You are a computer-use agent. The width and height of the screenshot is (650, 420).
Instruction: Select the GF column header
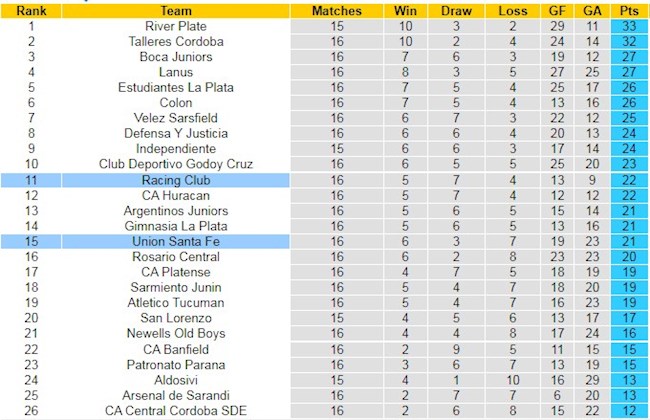555,10
